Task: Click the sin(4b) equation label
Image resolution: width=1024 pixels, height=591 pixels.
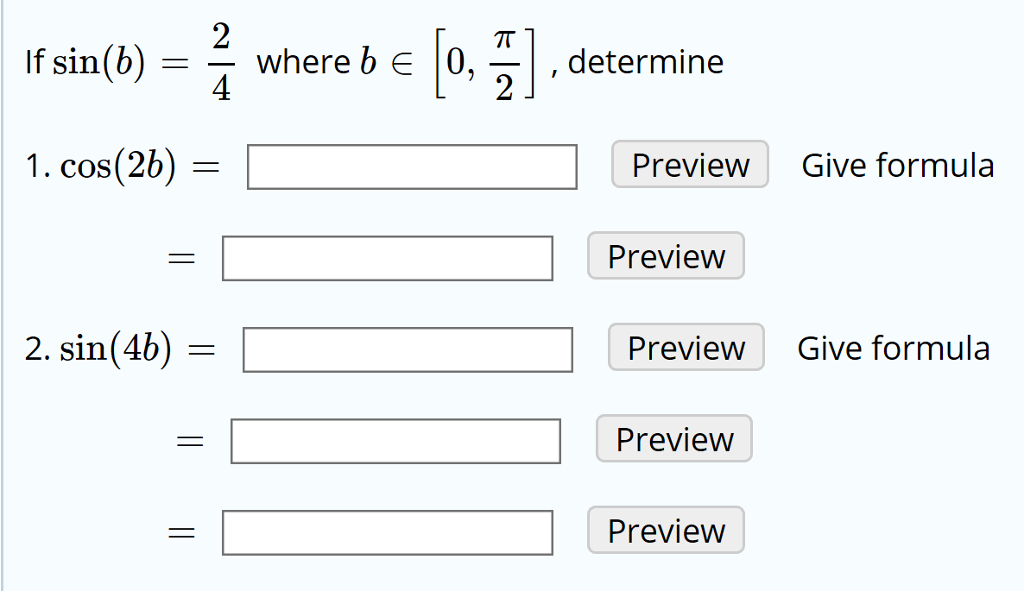Action: coord(120,348)
